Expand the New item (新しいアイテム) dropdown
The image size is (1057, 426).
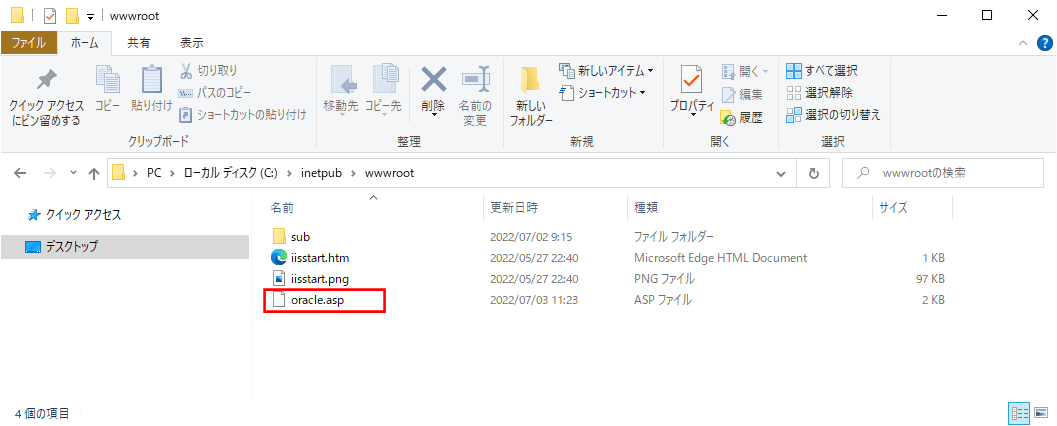pyautogui.click(x=607, y=71)
